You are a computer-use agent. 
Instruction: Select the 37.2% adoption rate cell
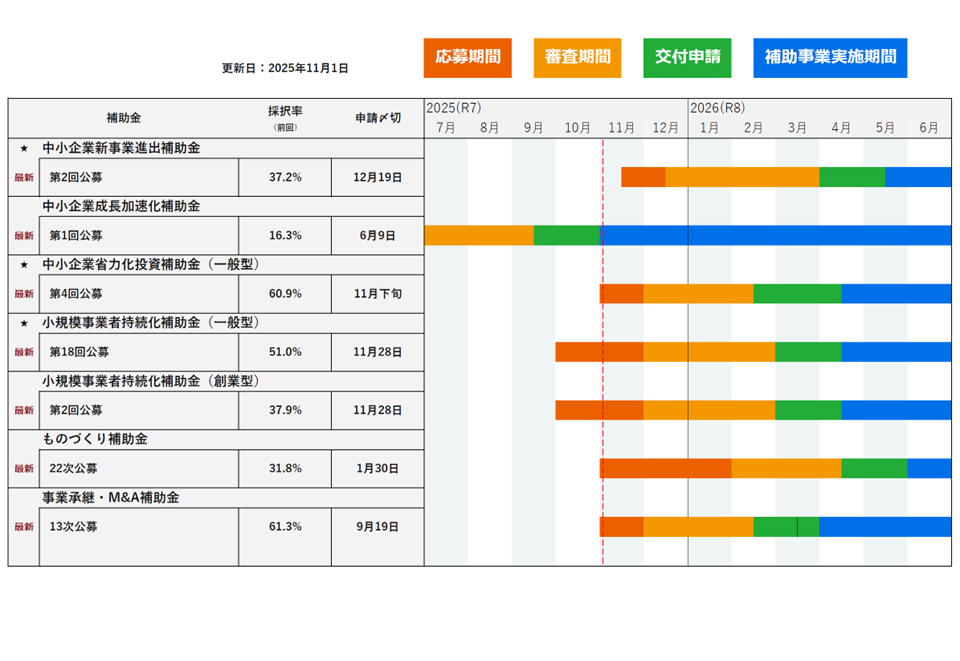[284, 177]
